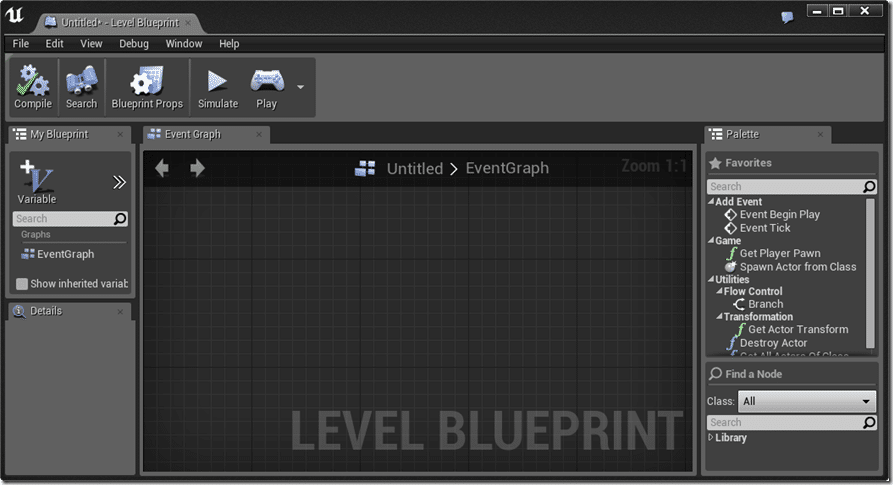Open Blueprint Props settings
This screenshot has height=485, width=893.
(147, 87)
